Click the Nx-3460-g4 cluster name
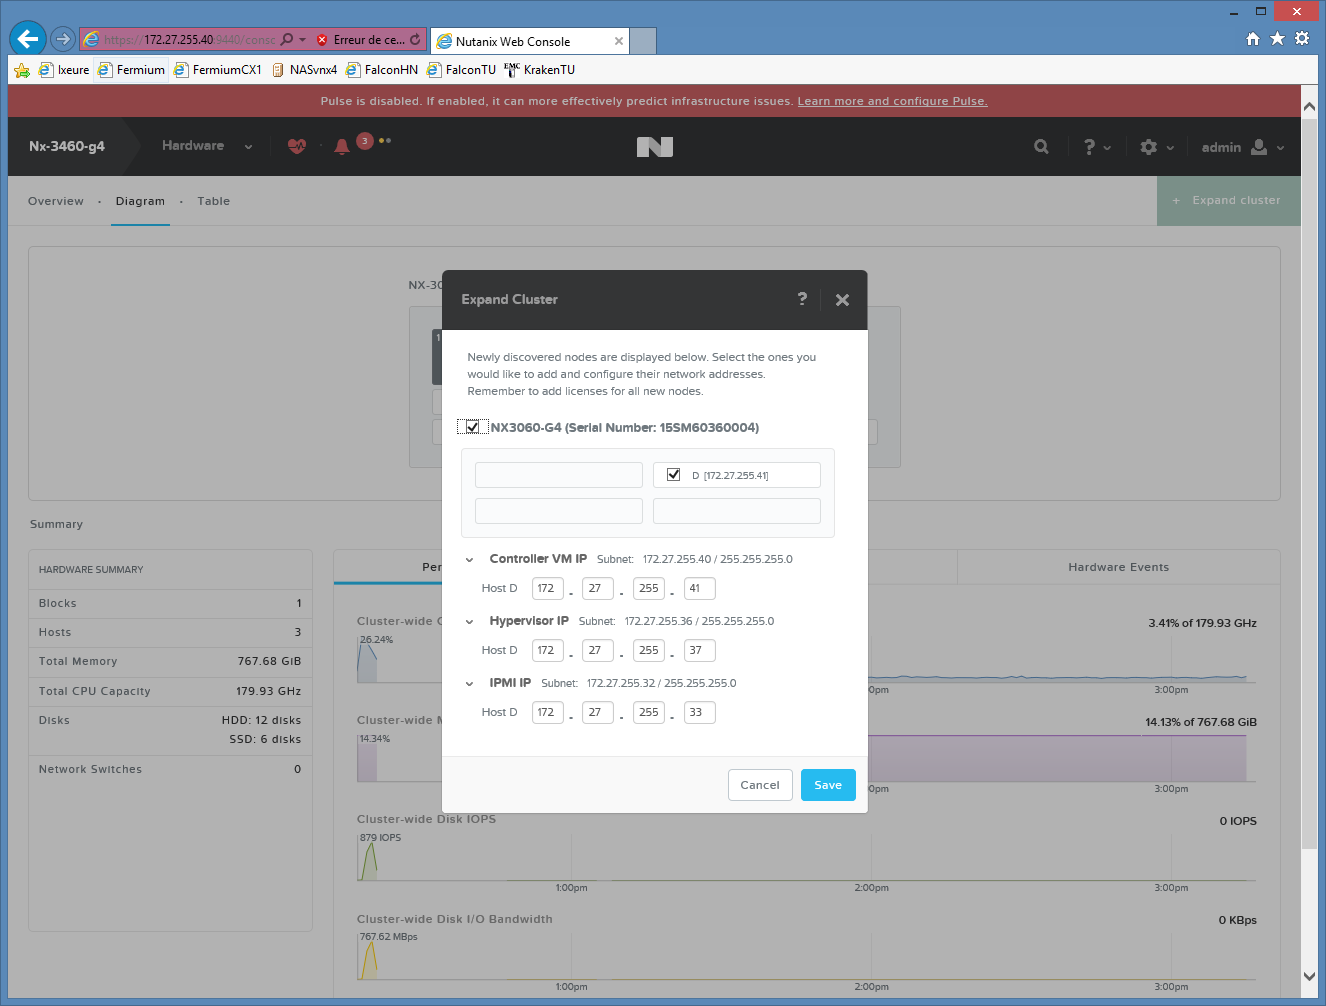 [67, 146]
